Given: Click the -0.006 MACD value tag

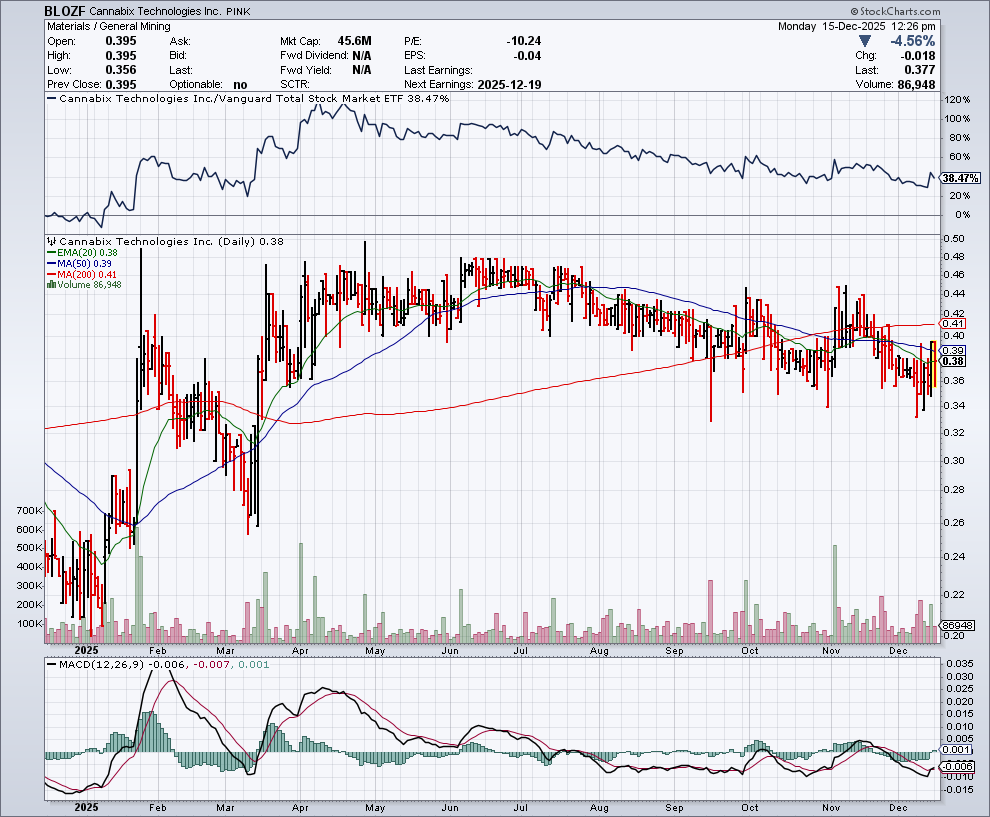Looking at the screenshot, I should 956,765.
